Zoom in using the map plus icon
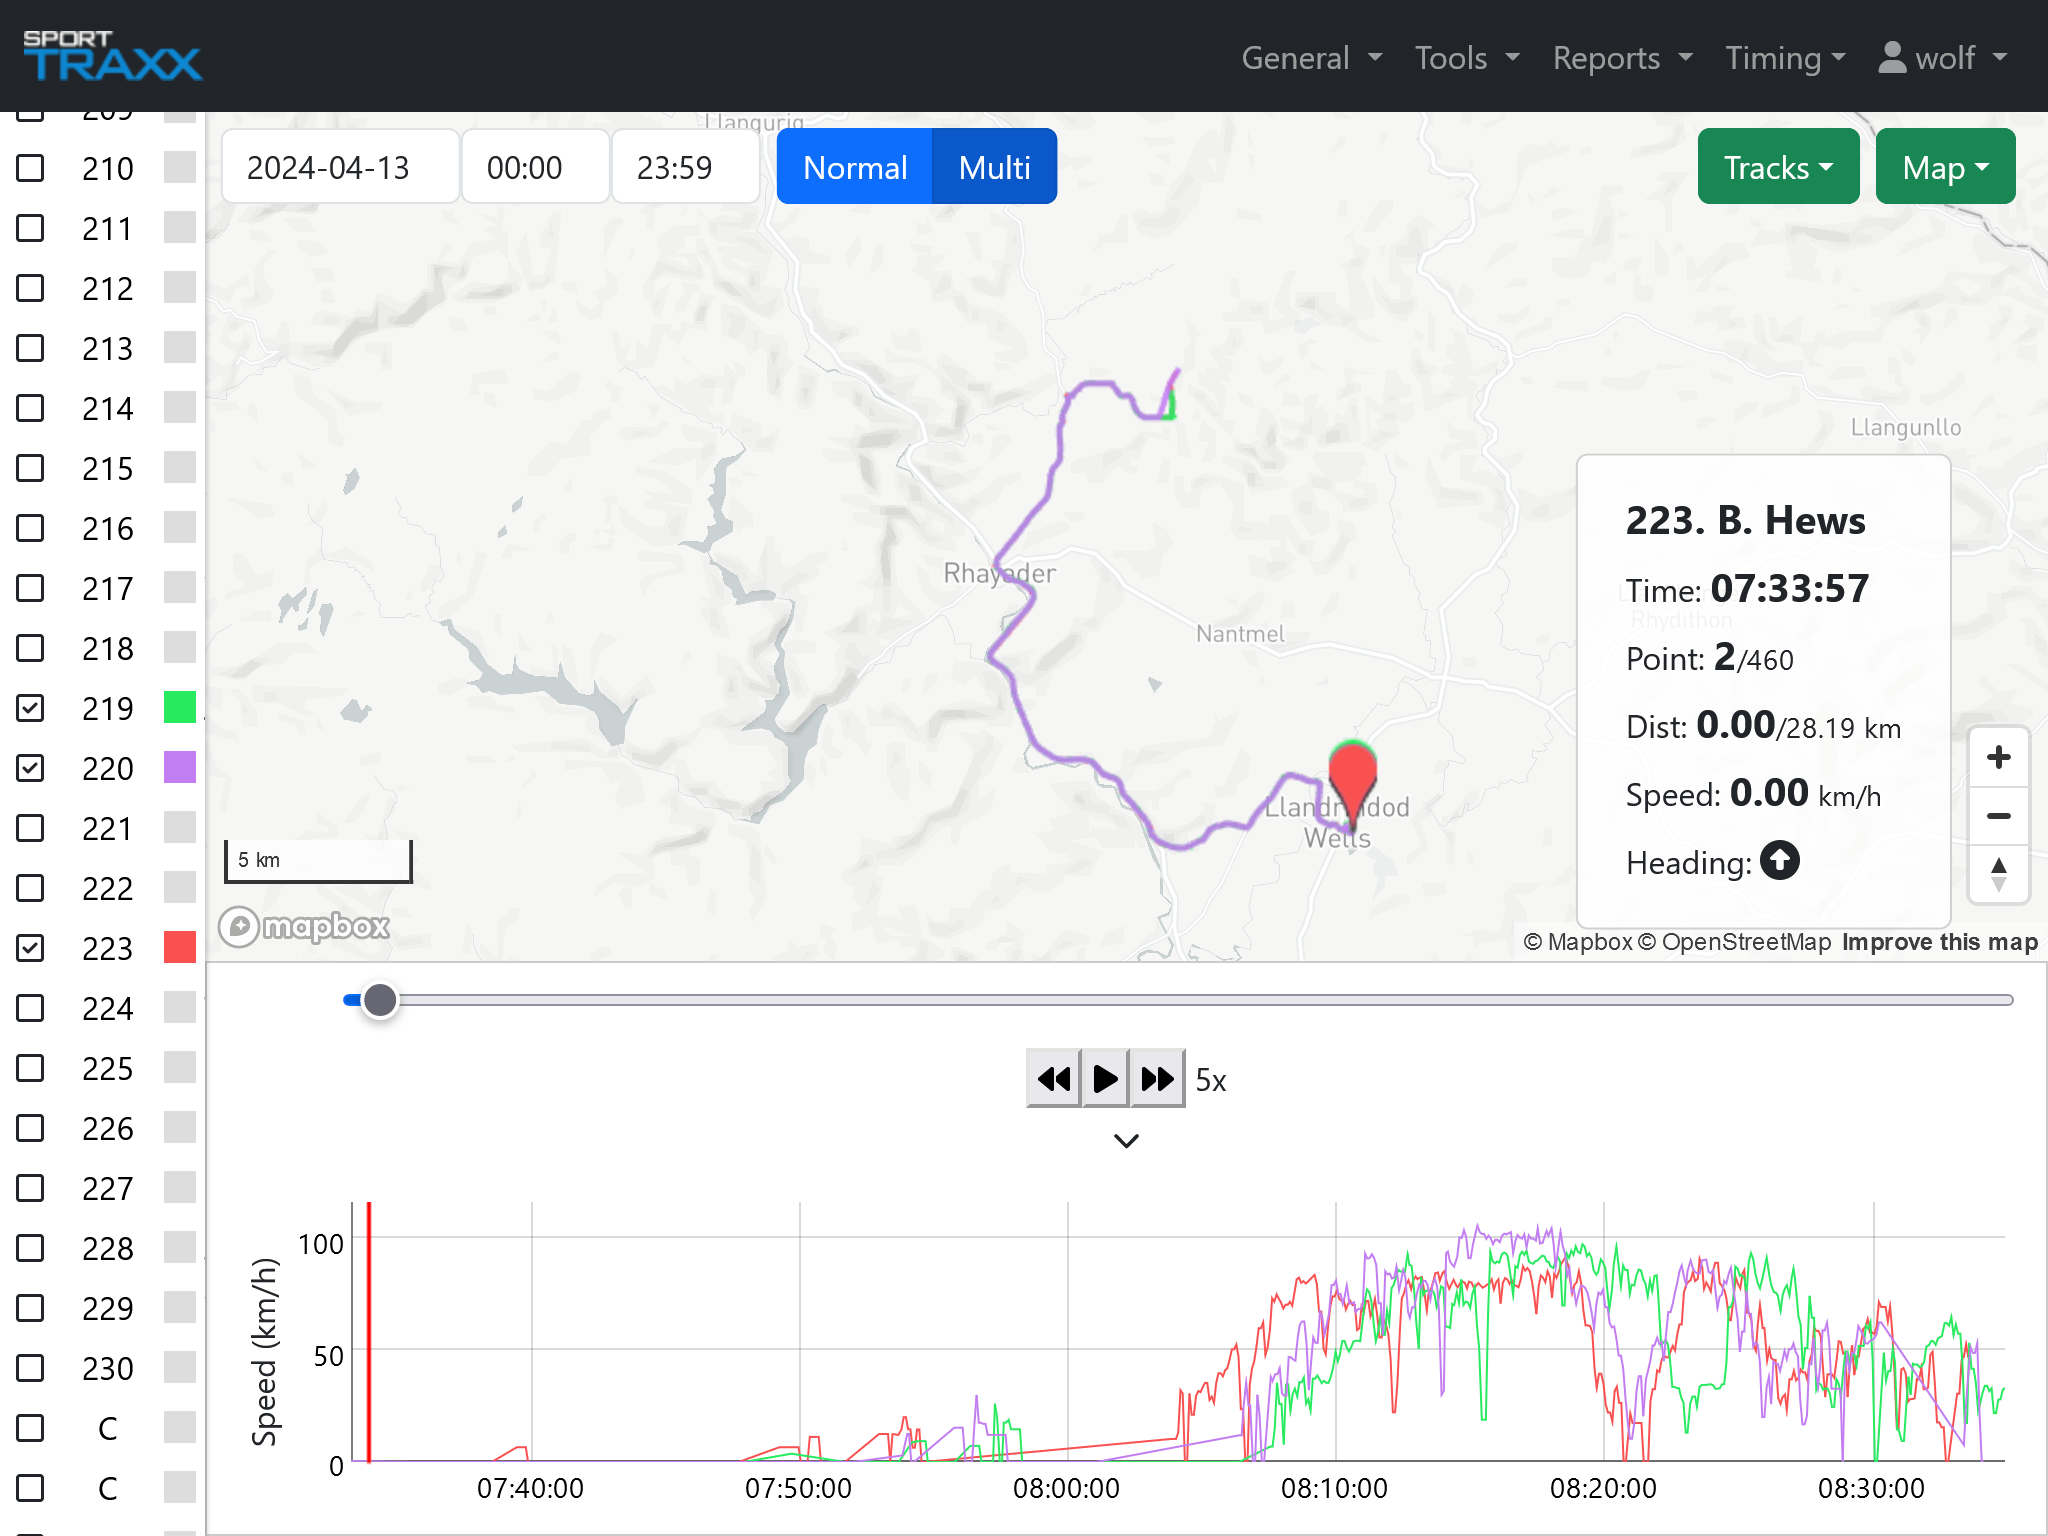Viewport: 2048px width, 1536px height. pyautogui.click(x=1998, y=757)
